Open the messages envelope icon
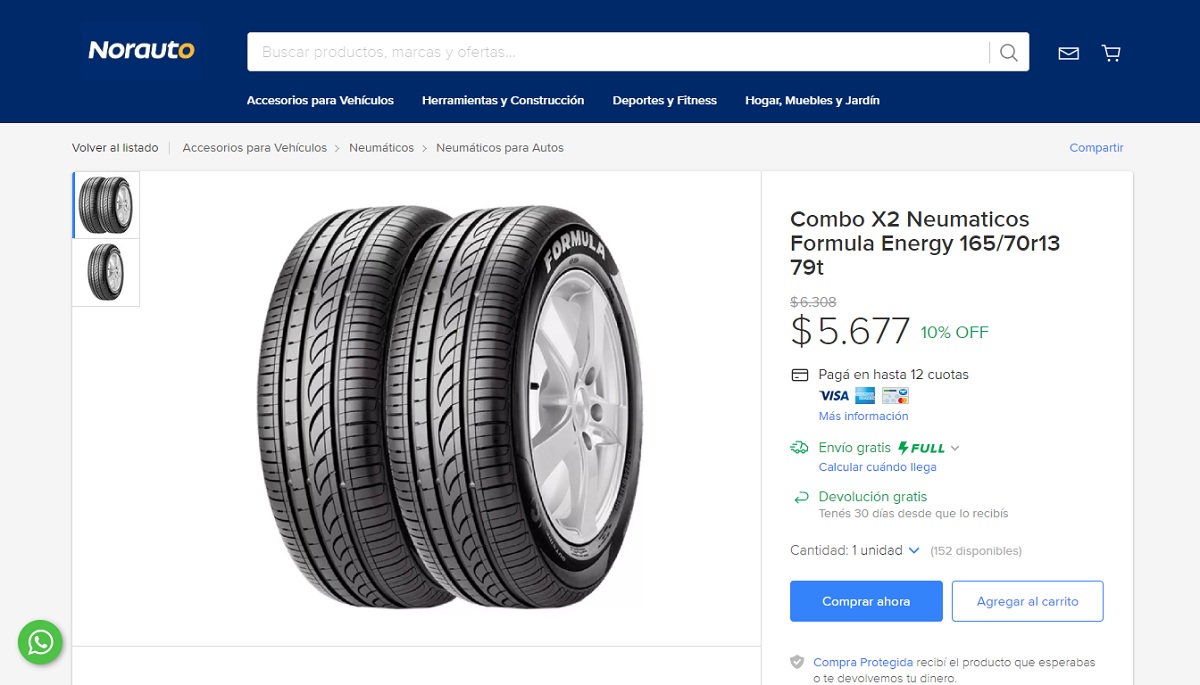1200x685 pixels. [1068, 53]
